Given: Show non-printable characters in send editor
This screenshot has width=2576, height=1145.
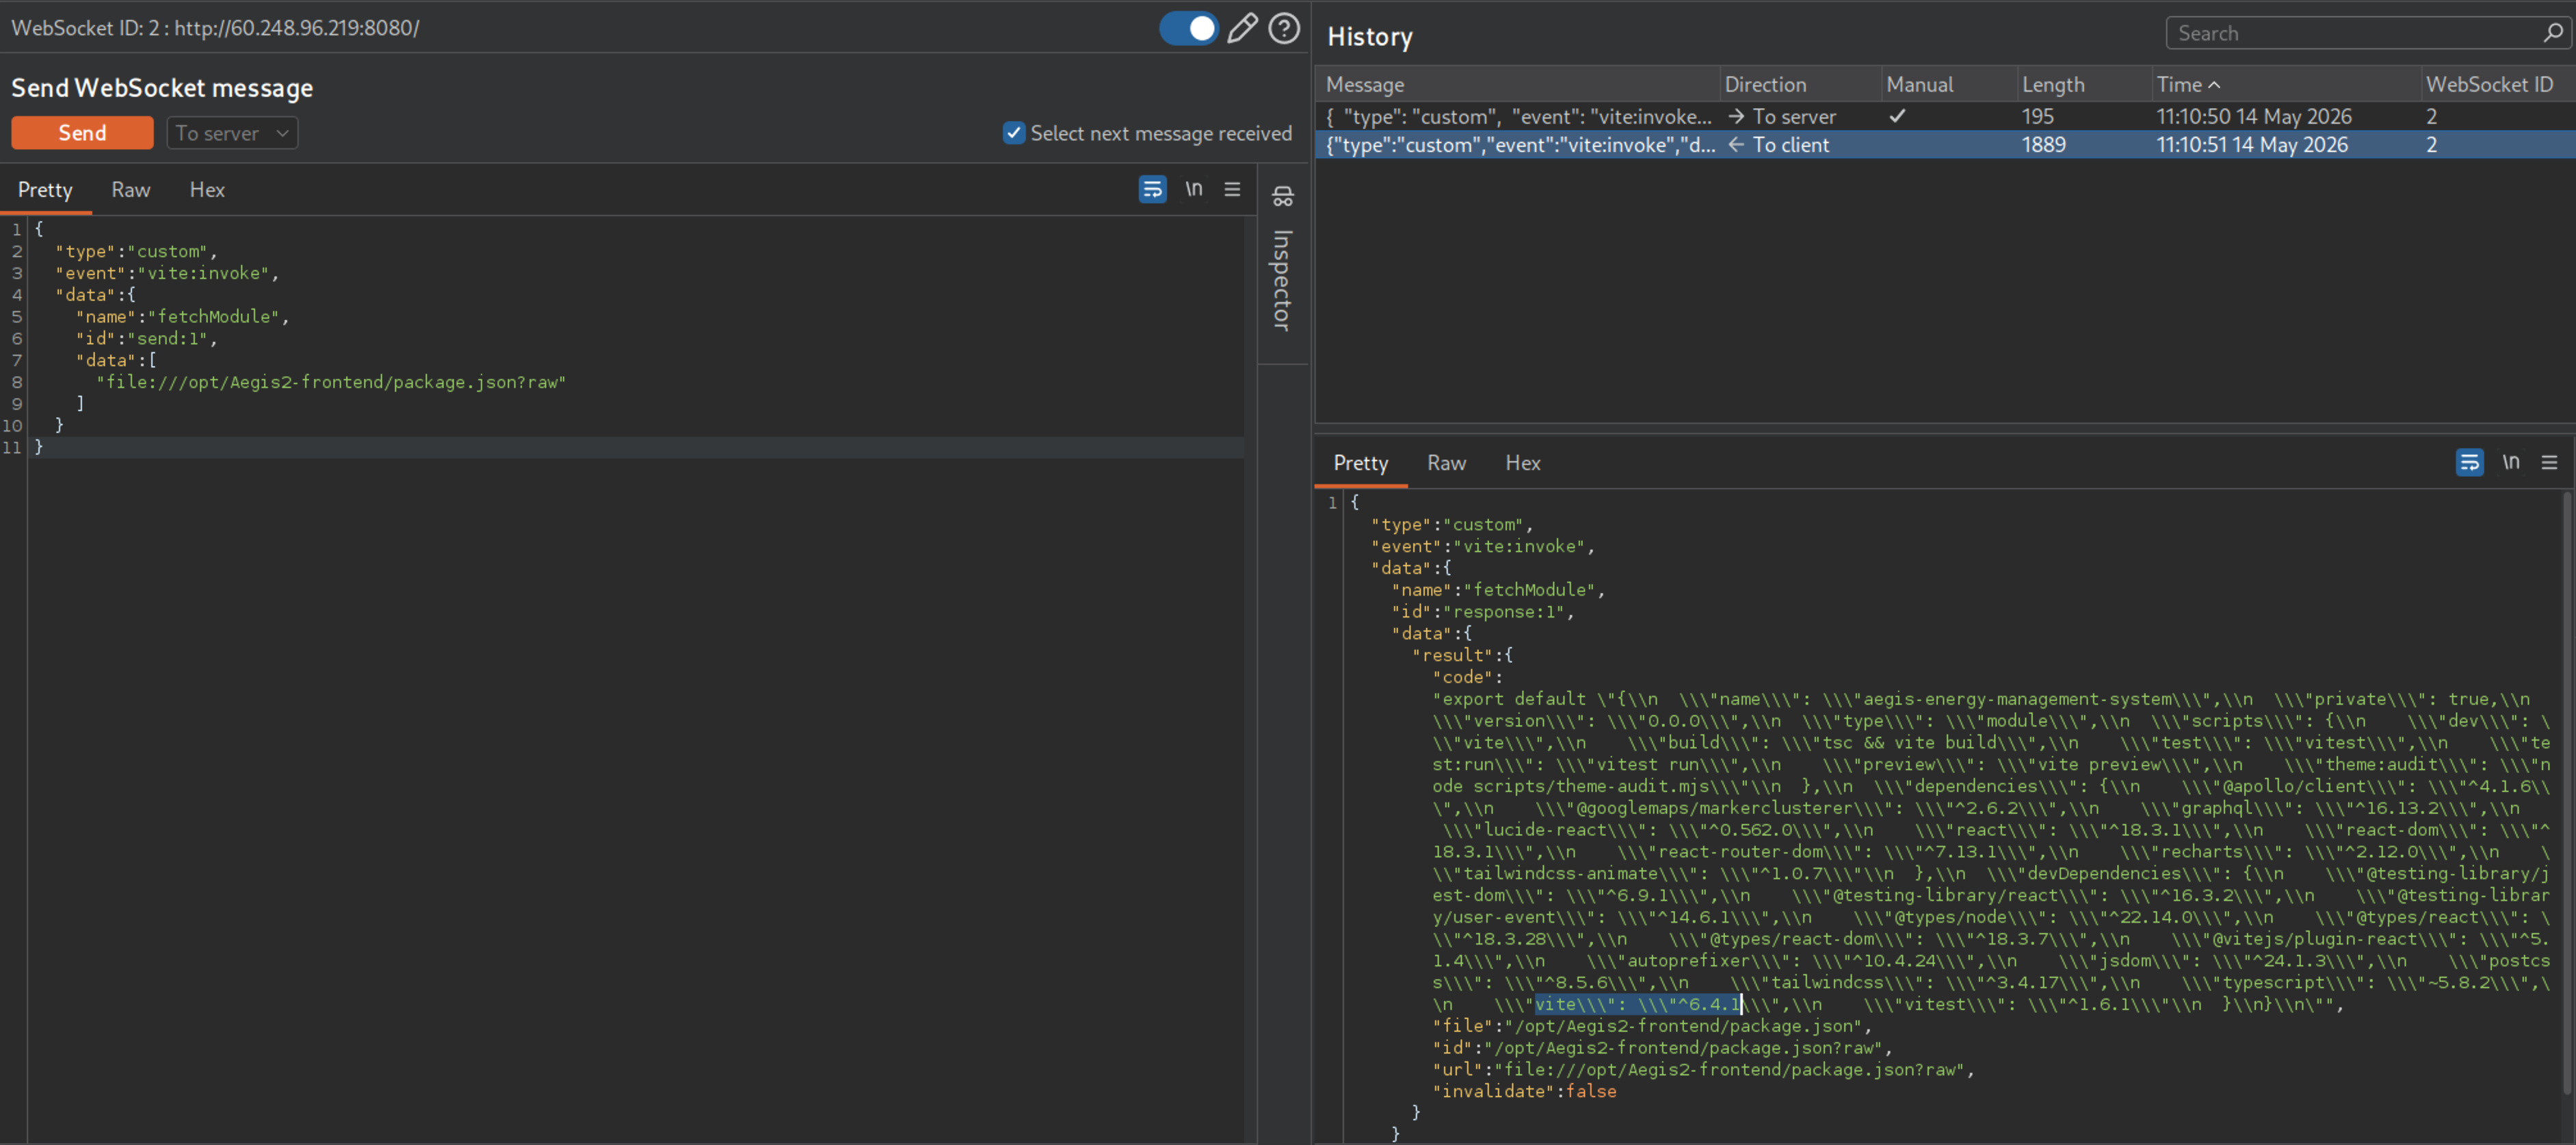Looking at the screenshot, I should pos(1194,189).
